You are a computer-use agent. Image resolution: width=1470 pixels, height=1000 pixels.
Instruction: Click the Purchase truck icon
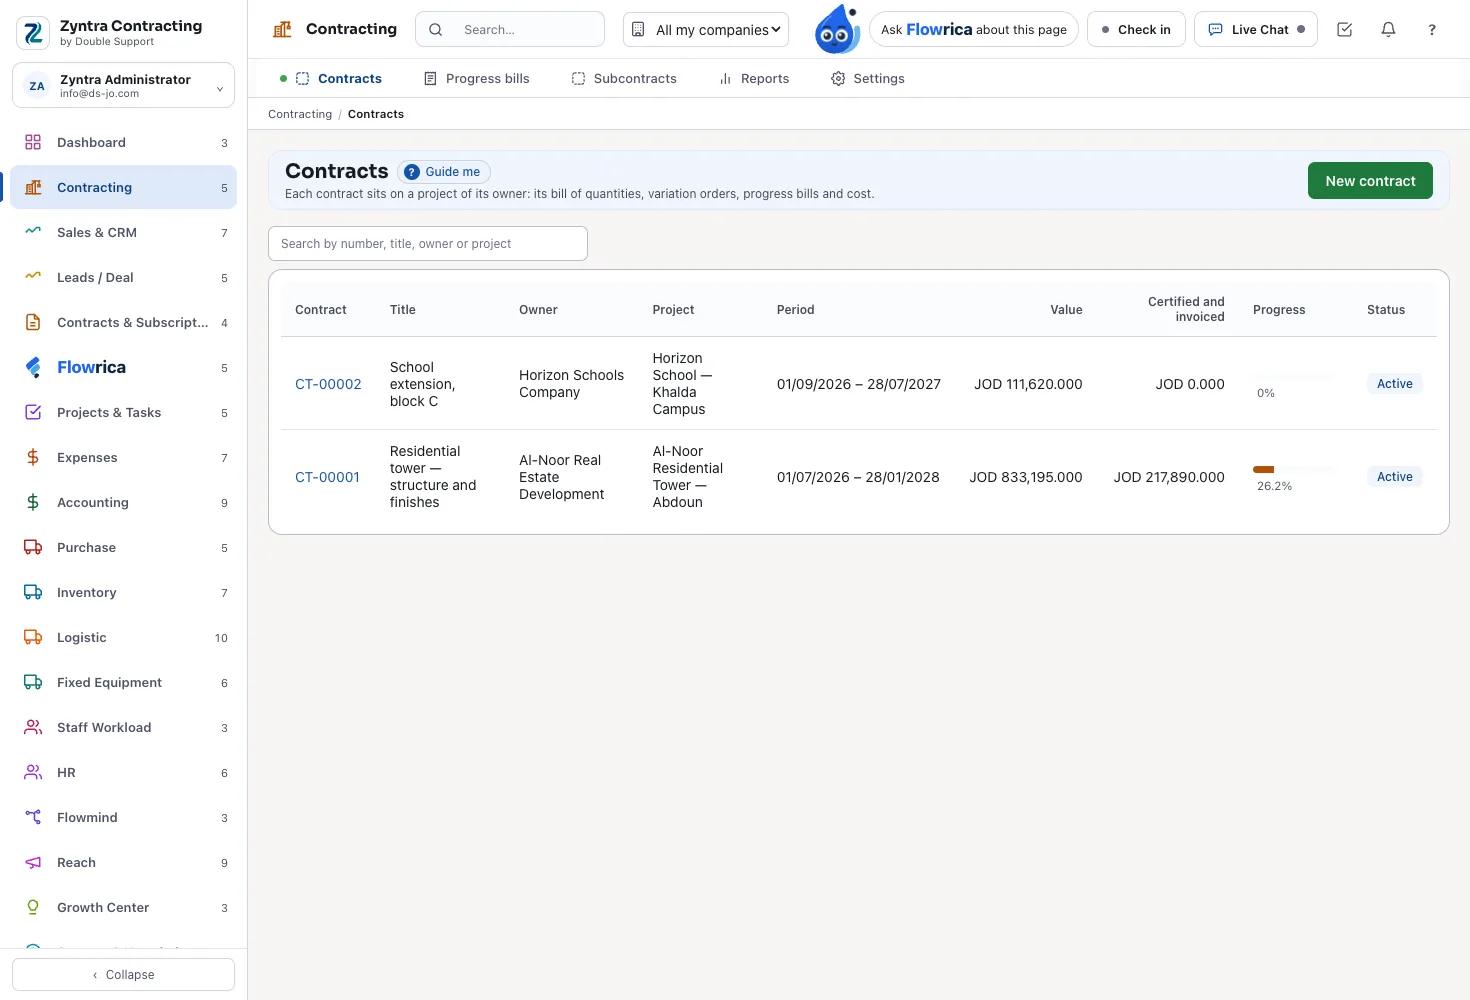point(33,547)
